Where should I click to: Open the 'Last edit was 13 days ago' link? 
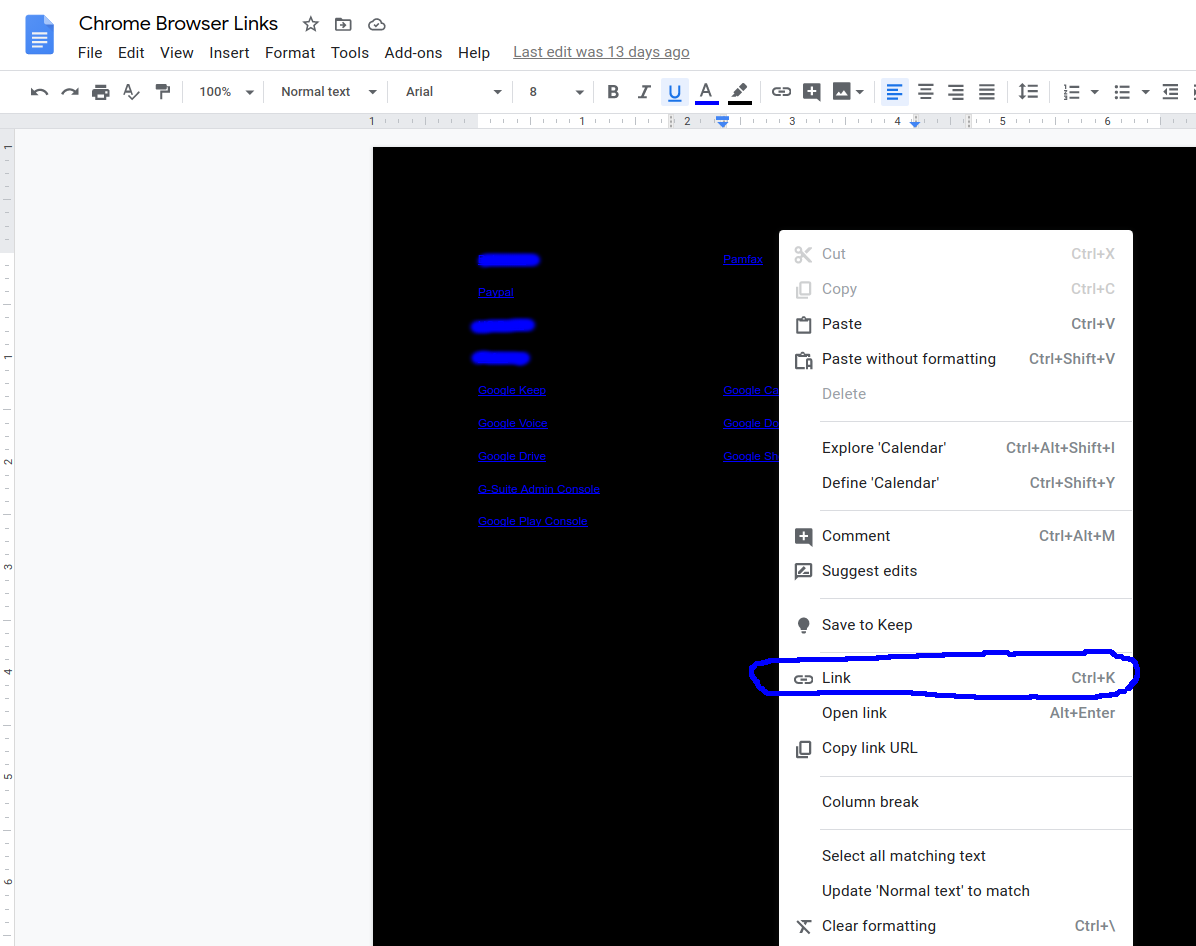(x=601, y=52)
